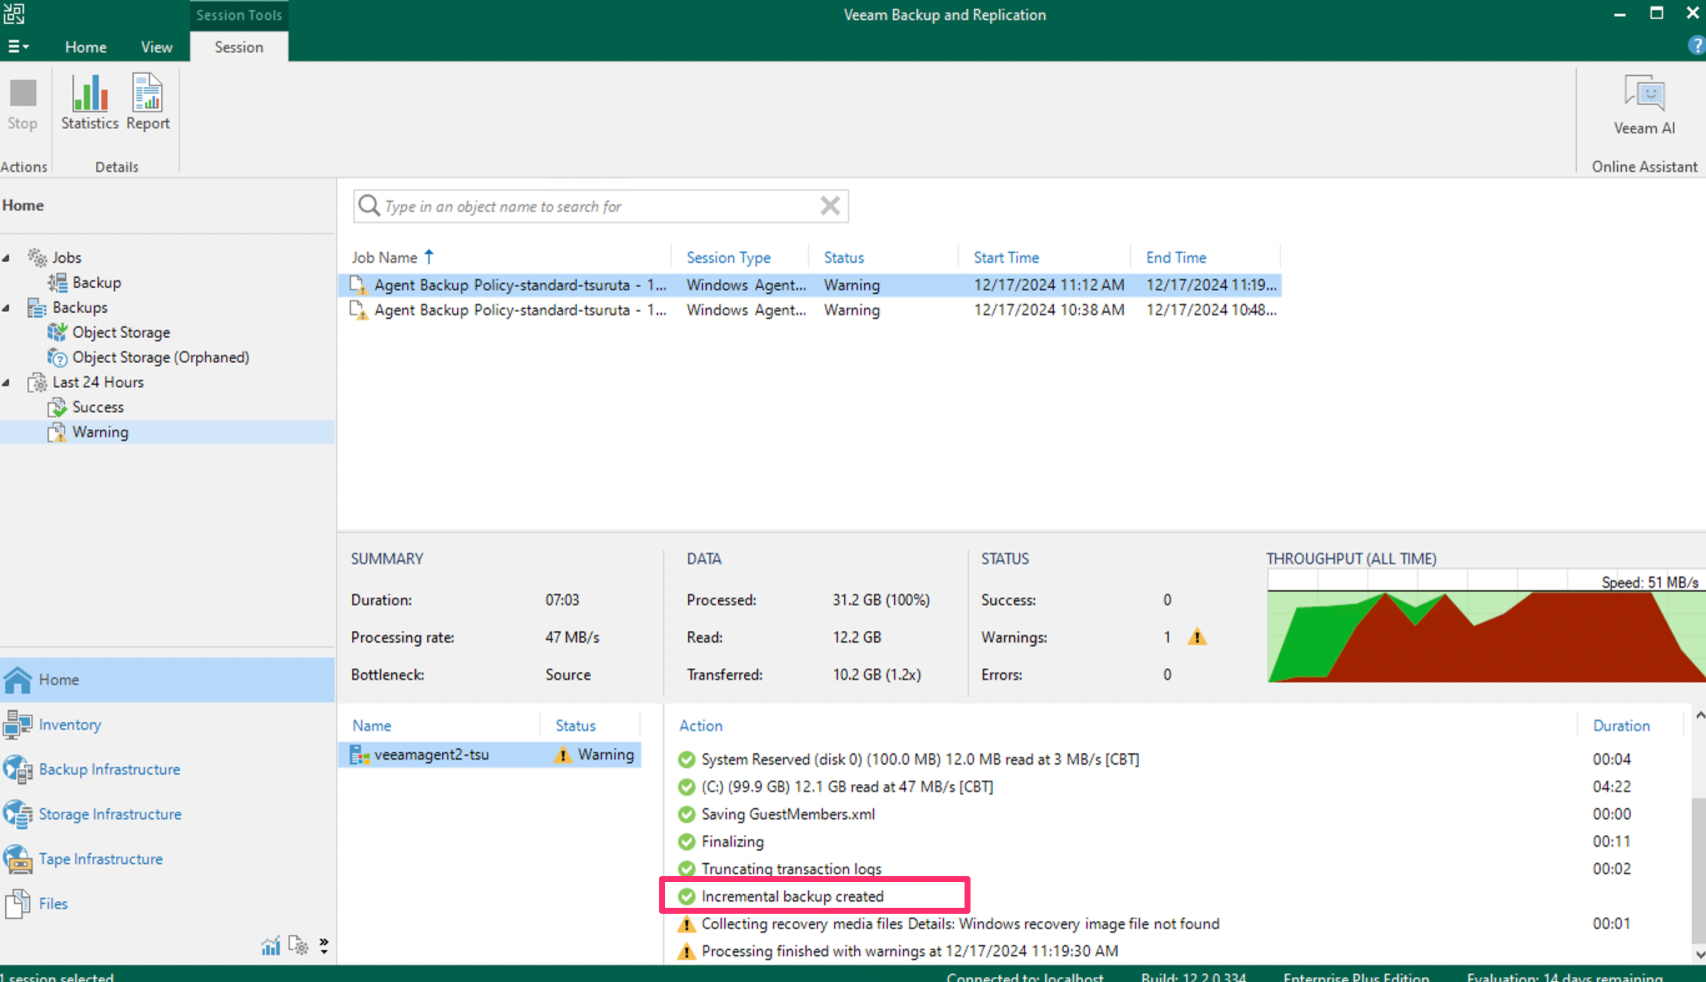Select the session started at 11:12 AM

tap(810, 285)
